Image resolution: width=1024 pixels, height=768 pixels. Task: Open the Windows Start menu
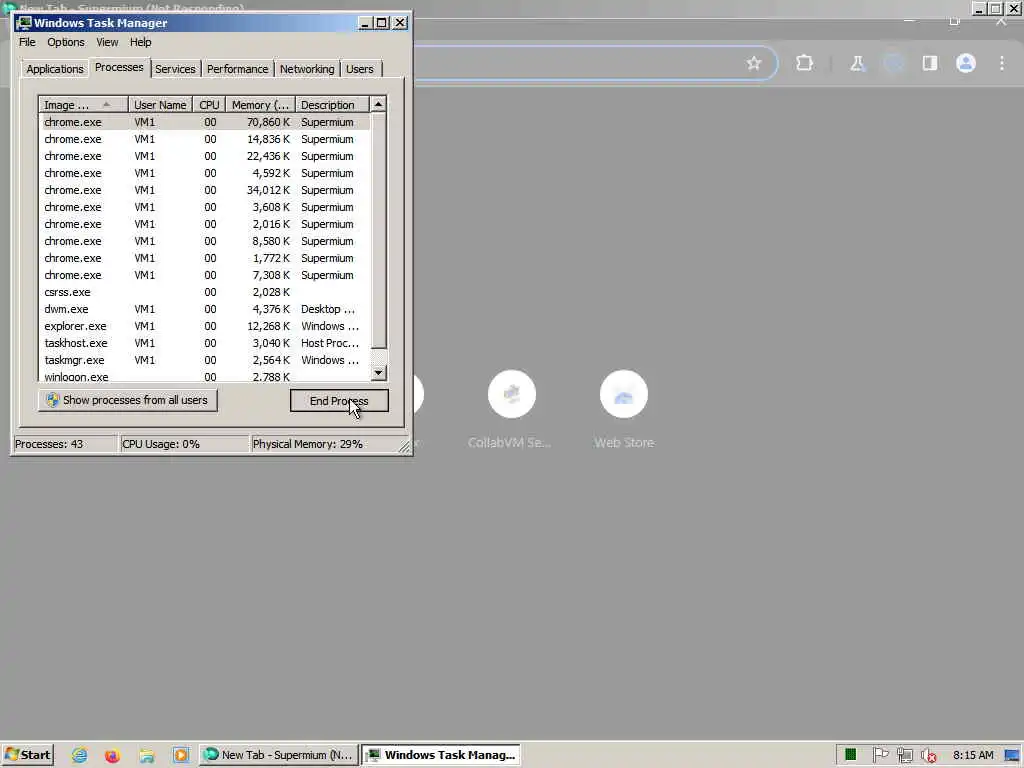(27, 755)
